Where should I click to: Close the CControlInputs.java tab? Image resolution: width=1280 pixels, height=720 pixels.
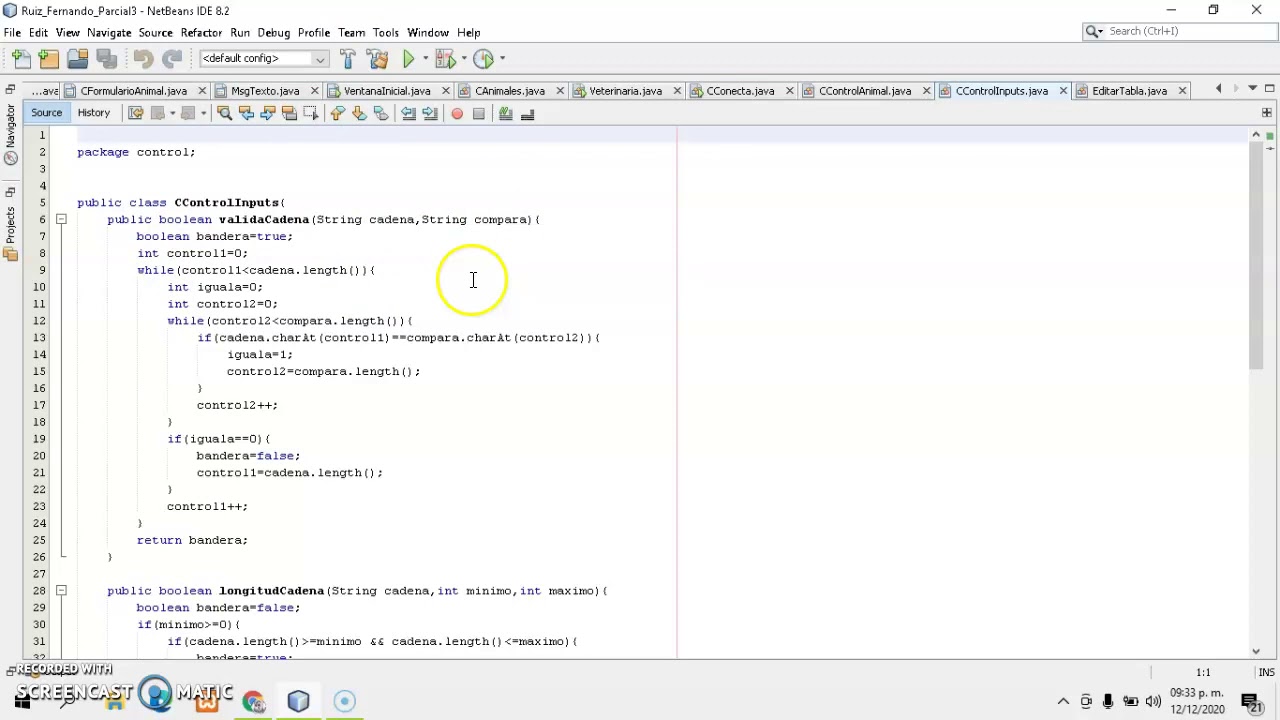point(1063,91)
